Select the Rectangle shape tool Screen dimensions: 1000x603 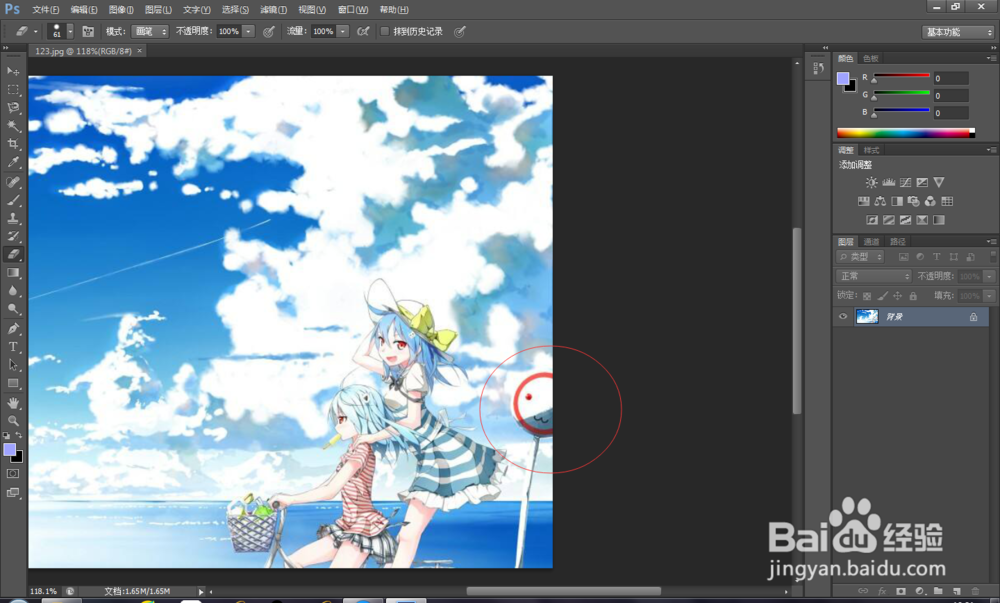coord(13,383)
